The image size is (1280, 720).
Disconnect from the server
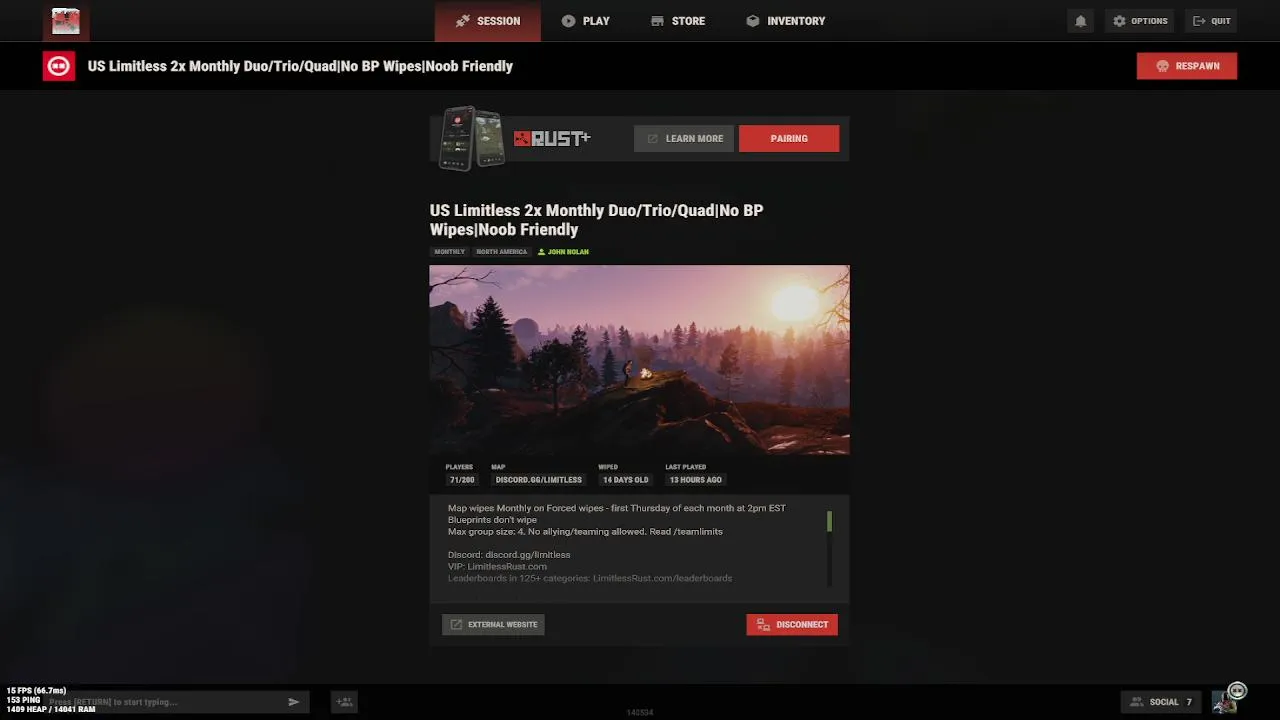(x=792, y=625)
